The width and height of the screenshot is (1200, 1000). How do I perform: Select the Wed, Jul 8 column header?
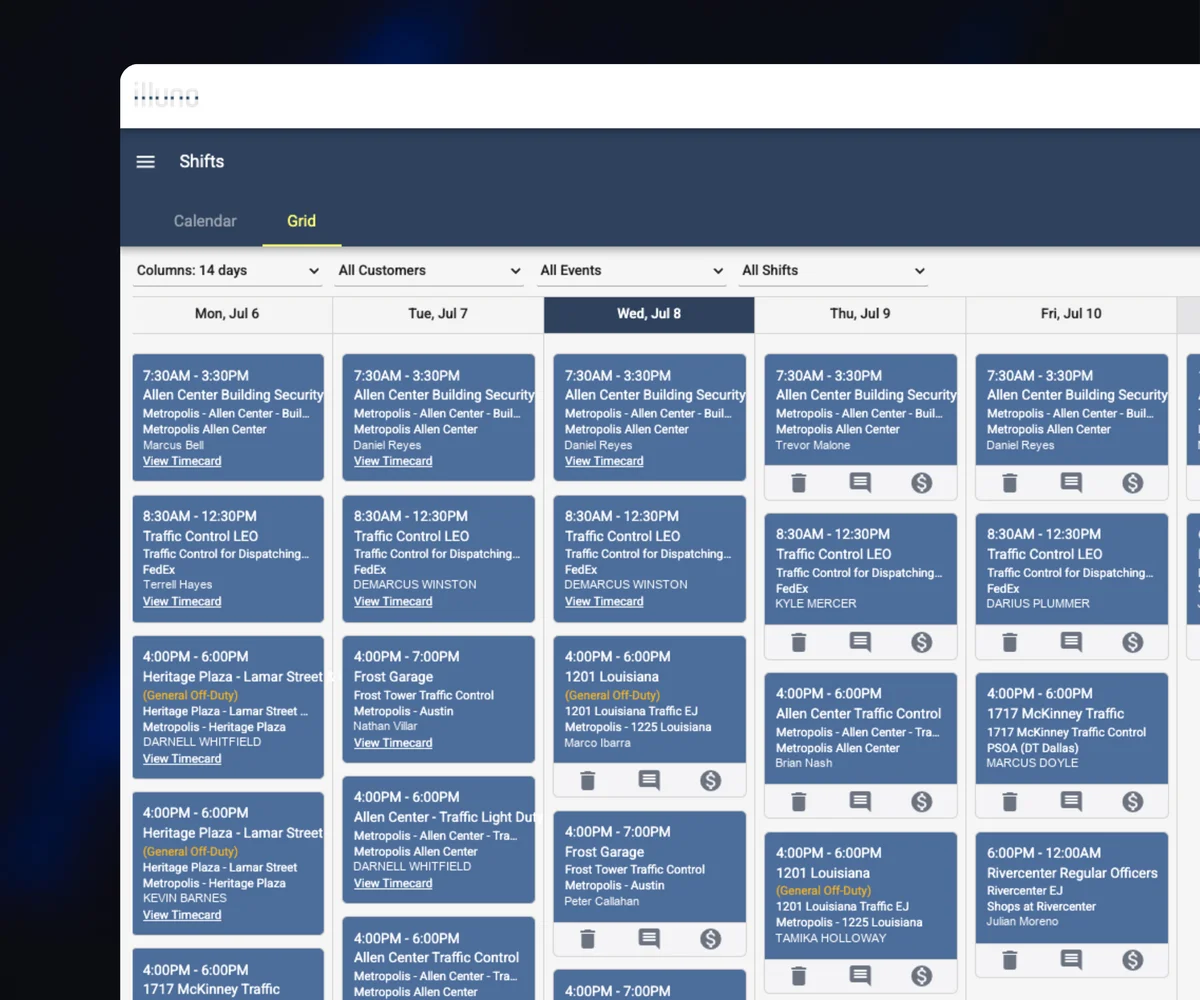(x=649, y=314)
